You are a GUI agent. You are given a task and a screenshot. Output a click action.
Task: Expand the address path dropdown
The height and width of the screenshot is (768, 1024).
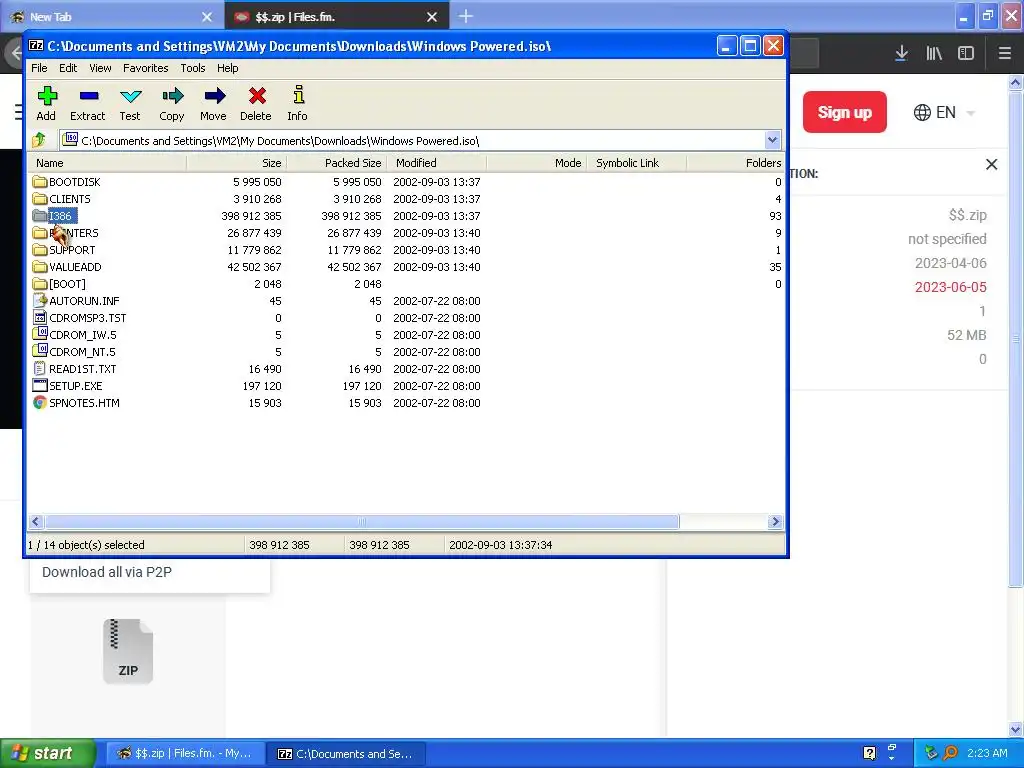click(x=773, y=140)
